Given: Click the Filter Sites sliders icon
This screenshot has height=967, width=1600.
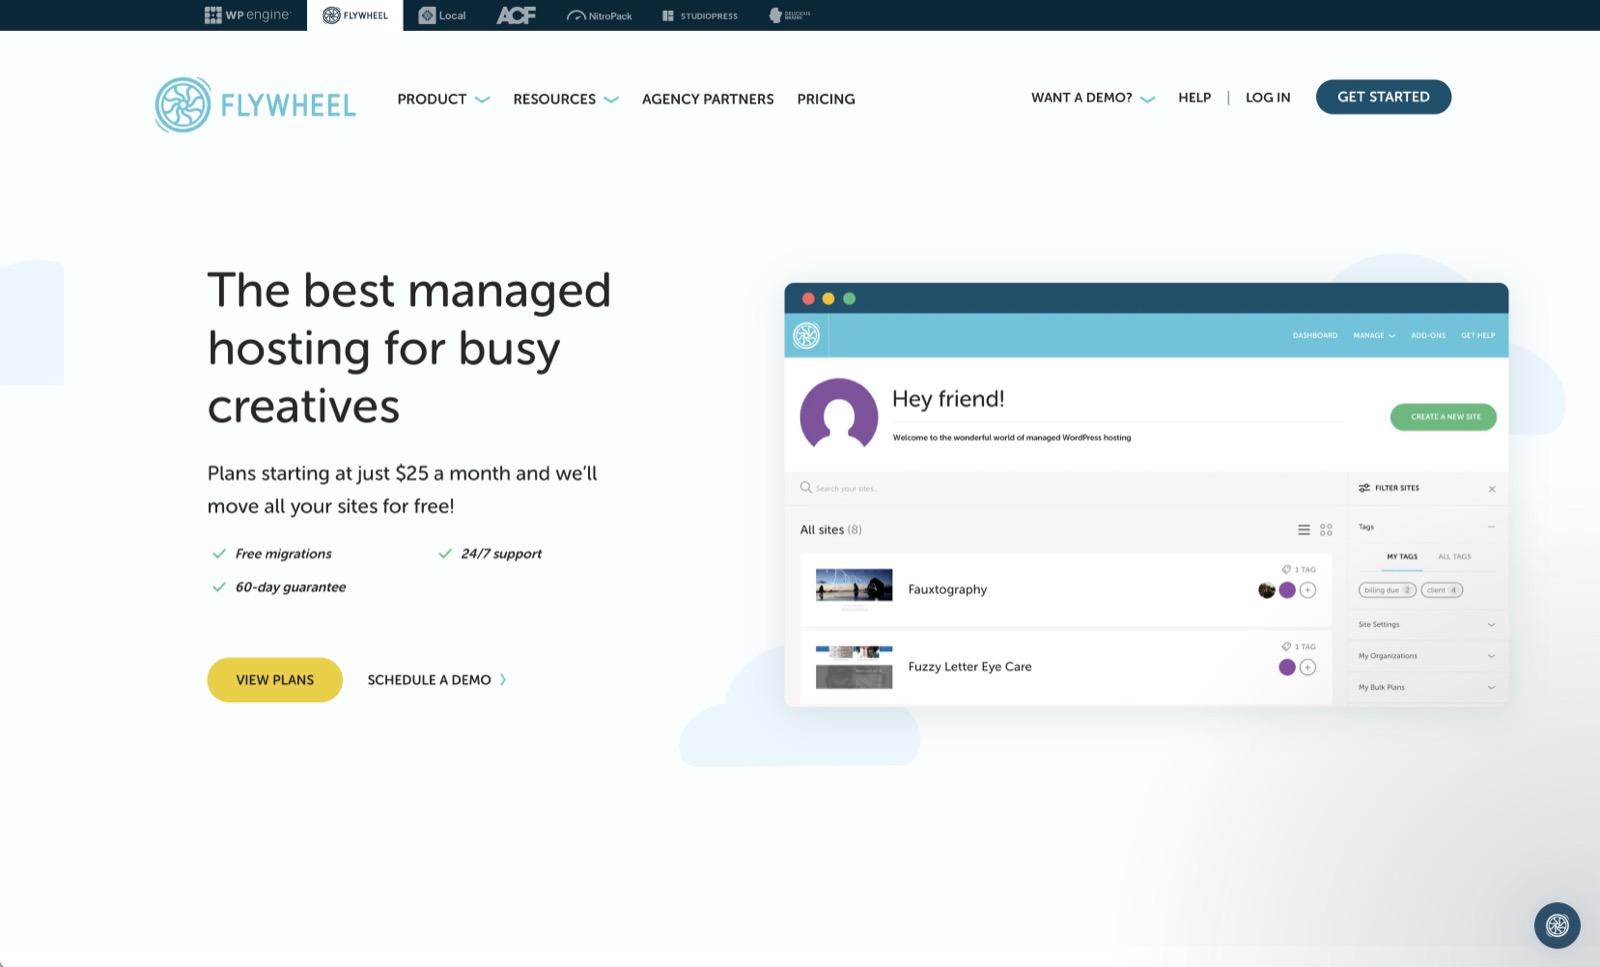Looking at the screenshot, I should pyautogui.click(x=1364, y=488).
